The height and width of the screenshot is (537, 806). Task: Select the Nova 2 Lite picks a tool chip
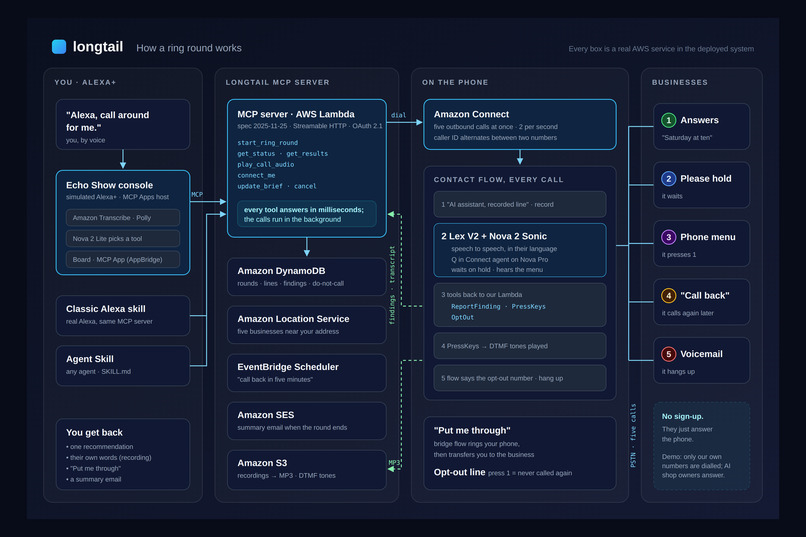123,238
